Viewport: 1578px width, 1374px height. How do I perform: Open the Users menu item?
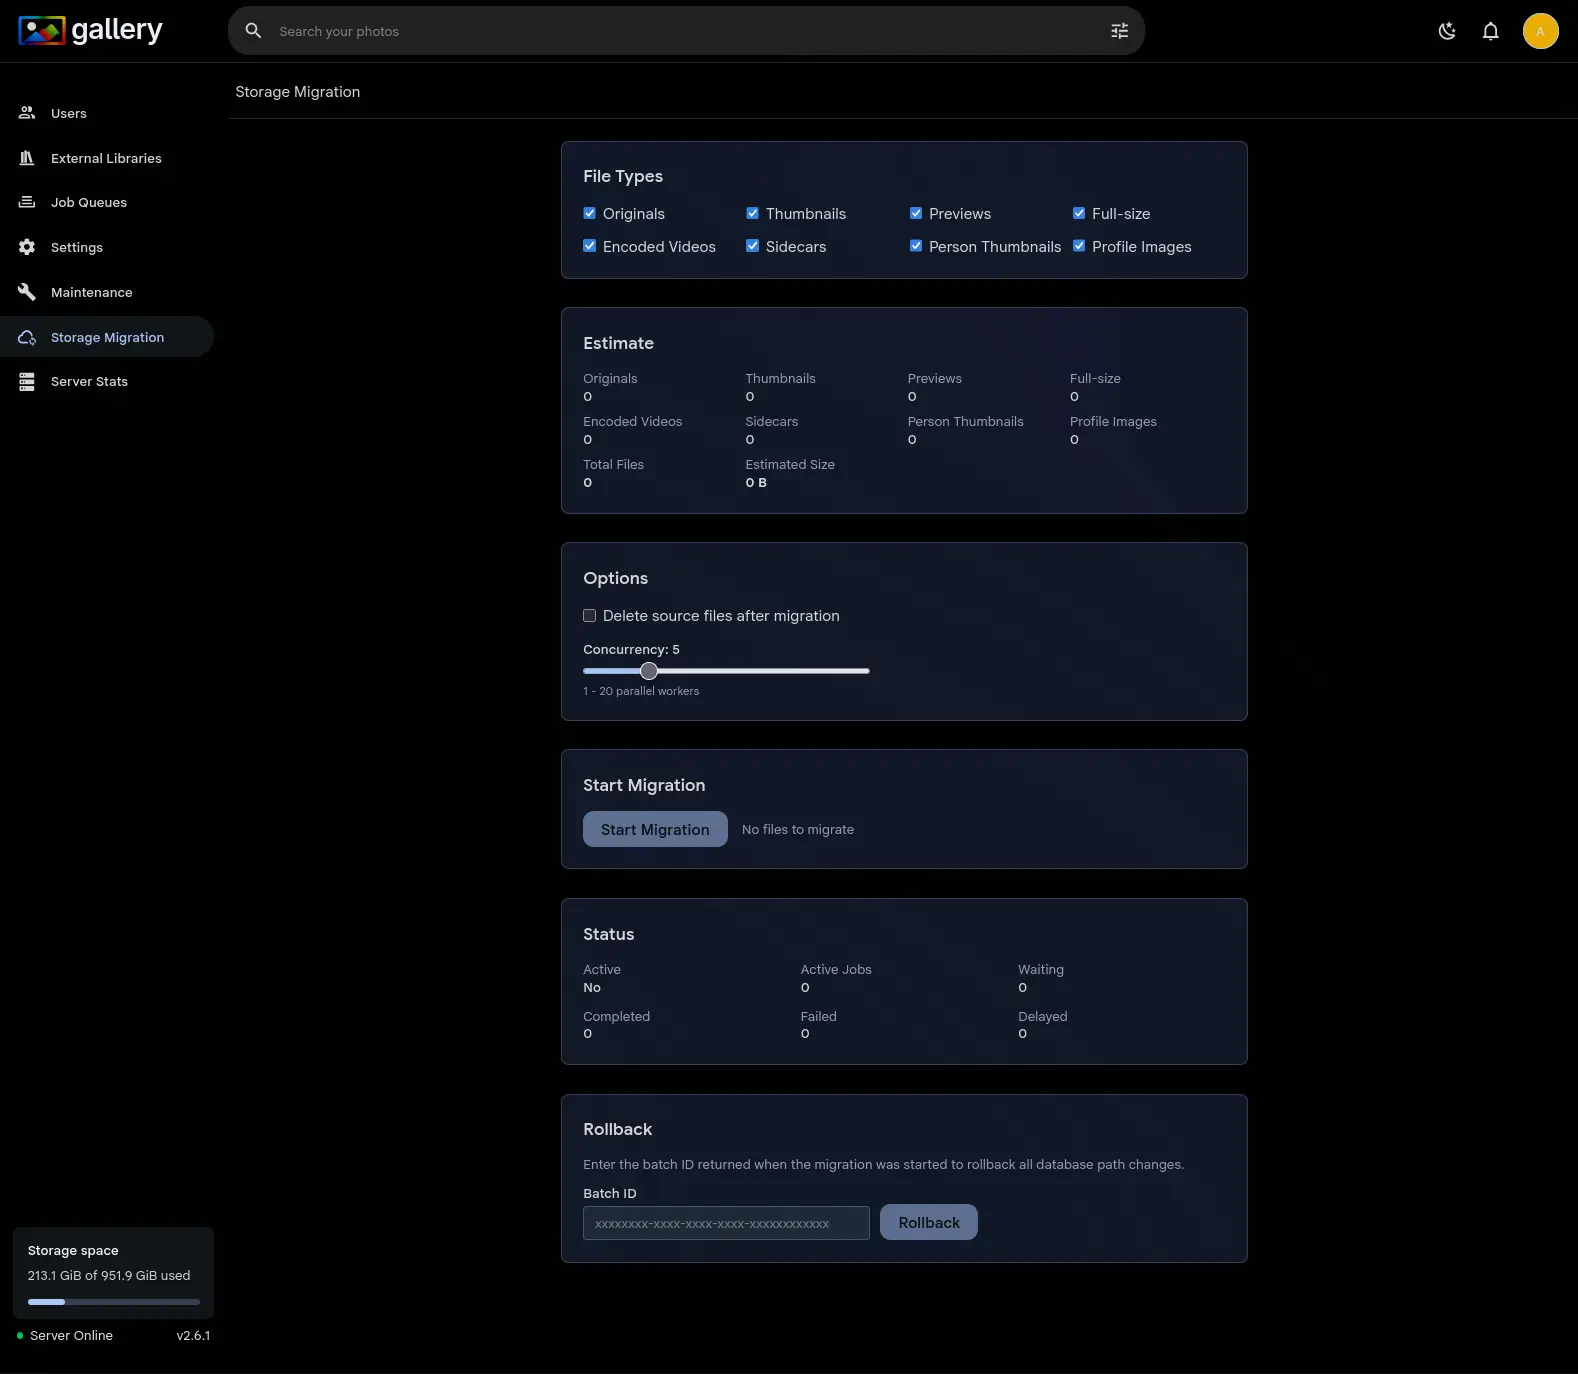107,113
